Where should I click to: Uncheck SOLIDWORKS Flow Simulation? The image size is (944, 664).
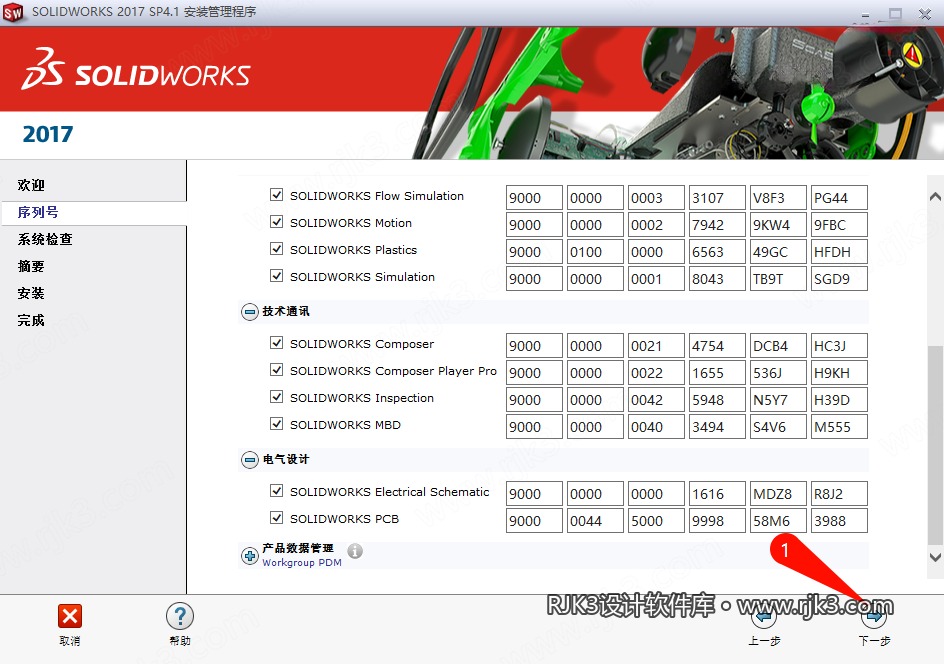[276, 195]
